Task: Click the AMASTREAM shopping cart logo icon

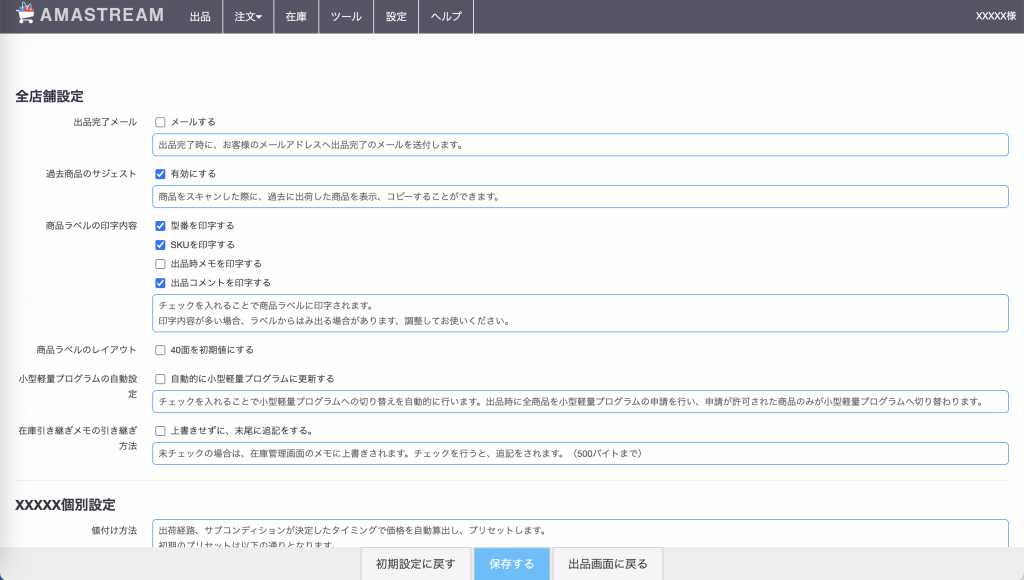Action: click(25, 14)
